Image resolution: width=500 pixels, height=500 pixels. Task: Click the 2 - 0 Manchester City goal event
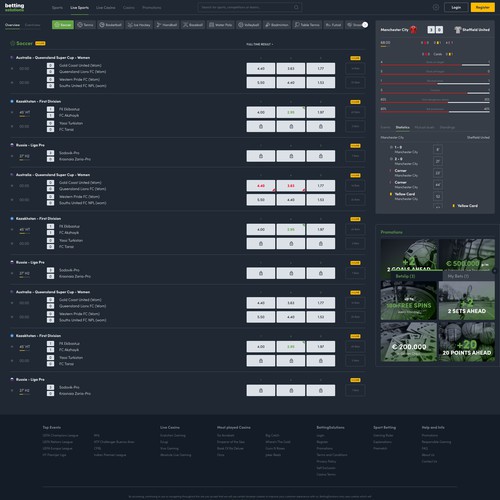pyautogui.click(x=404, y=161)
